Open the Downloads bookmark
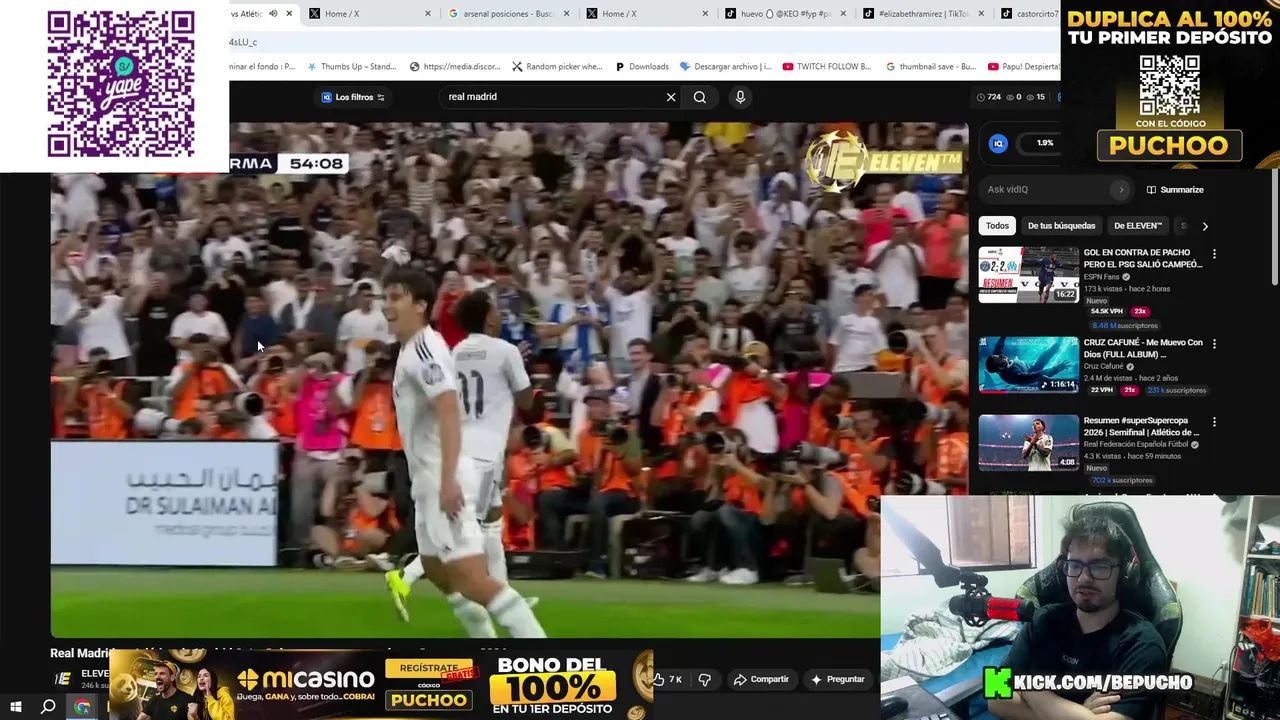Image resolution: width=1280 pixels, height=720 pixels. pyautogui.click(x=640, y=67)
